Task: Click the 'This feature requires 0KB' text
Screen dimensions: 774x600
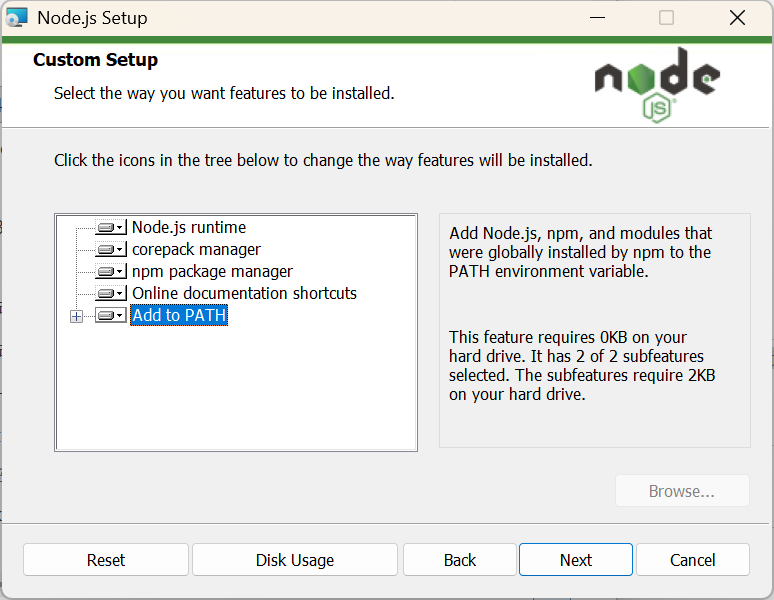Action: coord(582,366)
